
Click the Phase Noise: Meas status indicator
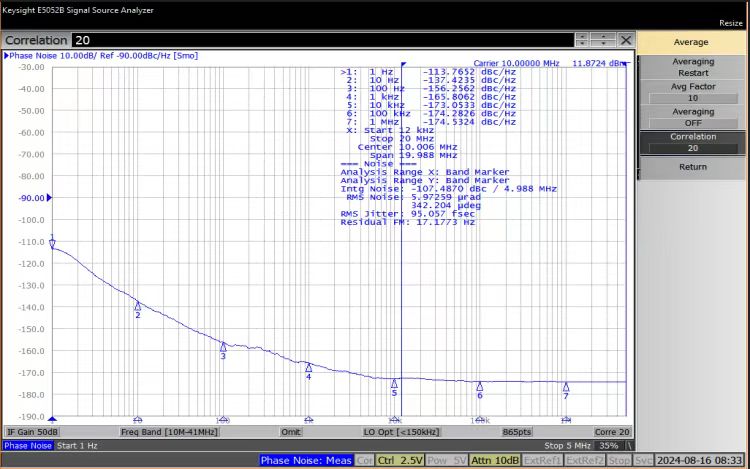(306, 460)
